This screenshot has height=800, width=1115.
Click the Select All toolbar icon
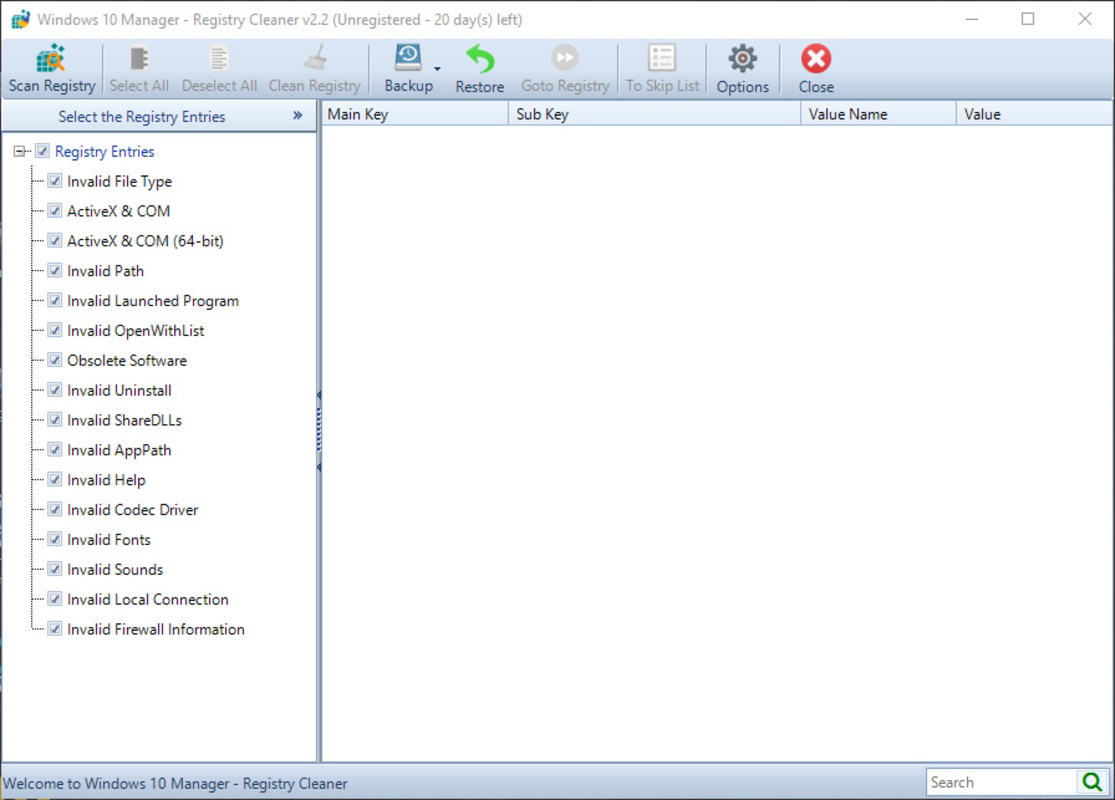tap(139, 58)
